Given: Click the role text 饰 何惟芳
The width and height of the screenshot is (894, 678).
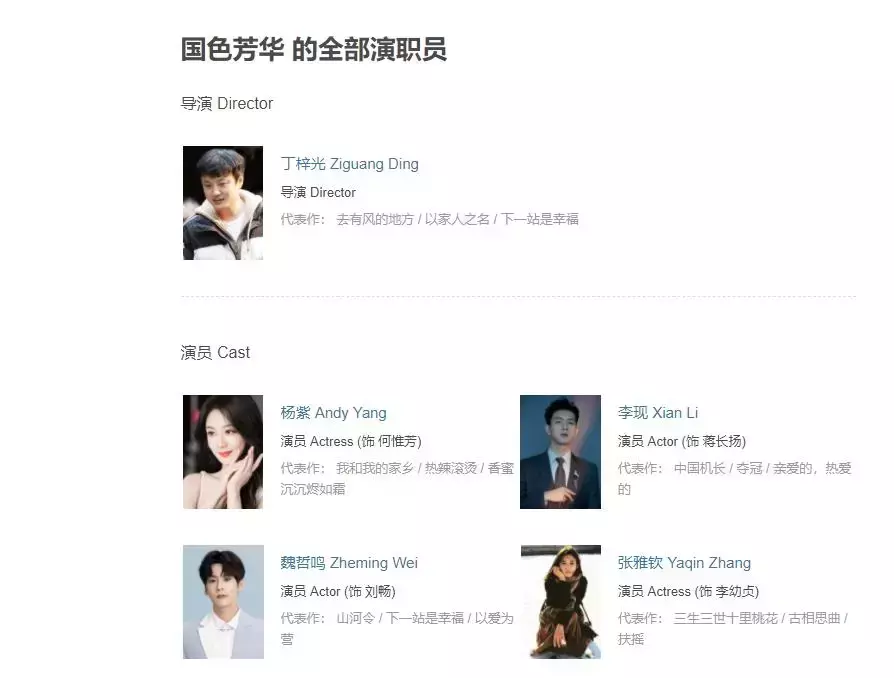Looking at the screenshot, I should (x=391, y=441).
